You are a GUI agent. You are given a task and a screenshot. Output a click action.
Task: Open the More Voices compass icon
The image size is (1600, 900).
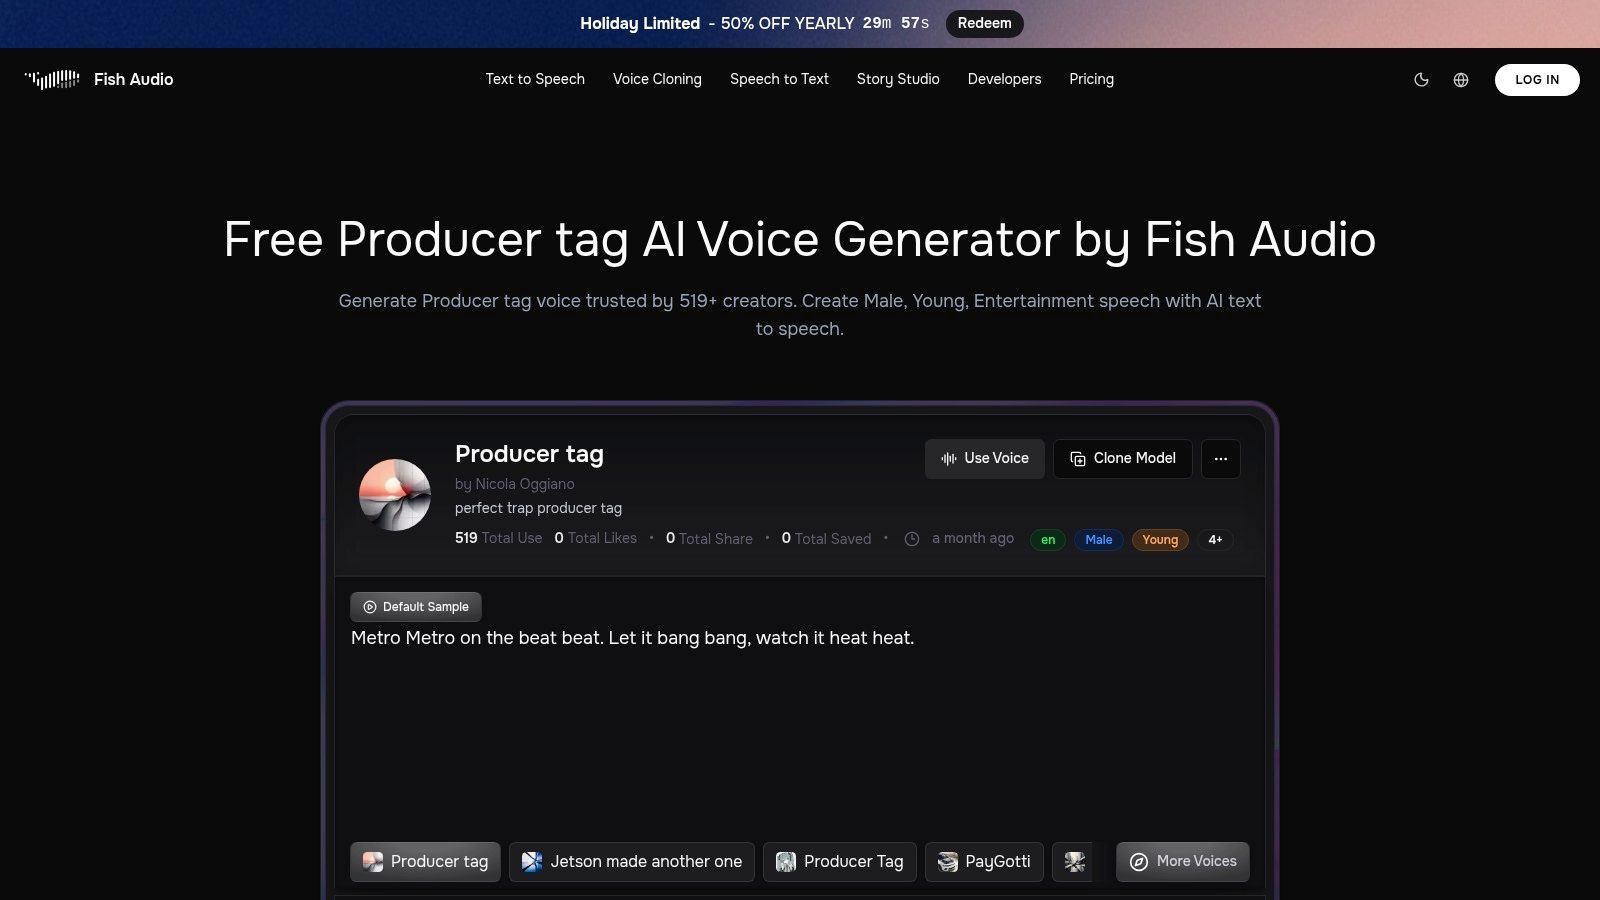tap(1140, 861)
